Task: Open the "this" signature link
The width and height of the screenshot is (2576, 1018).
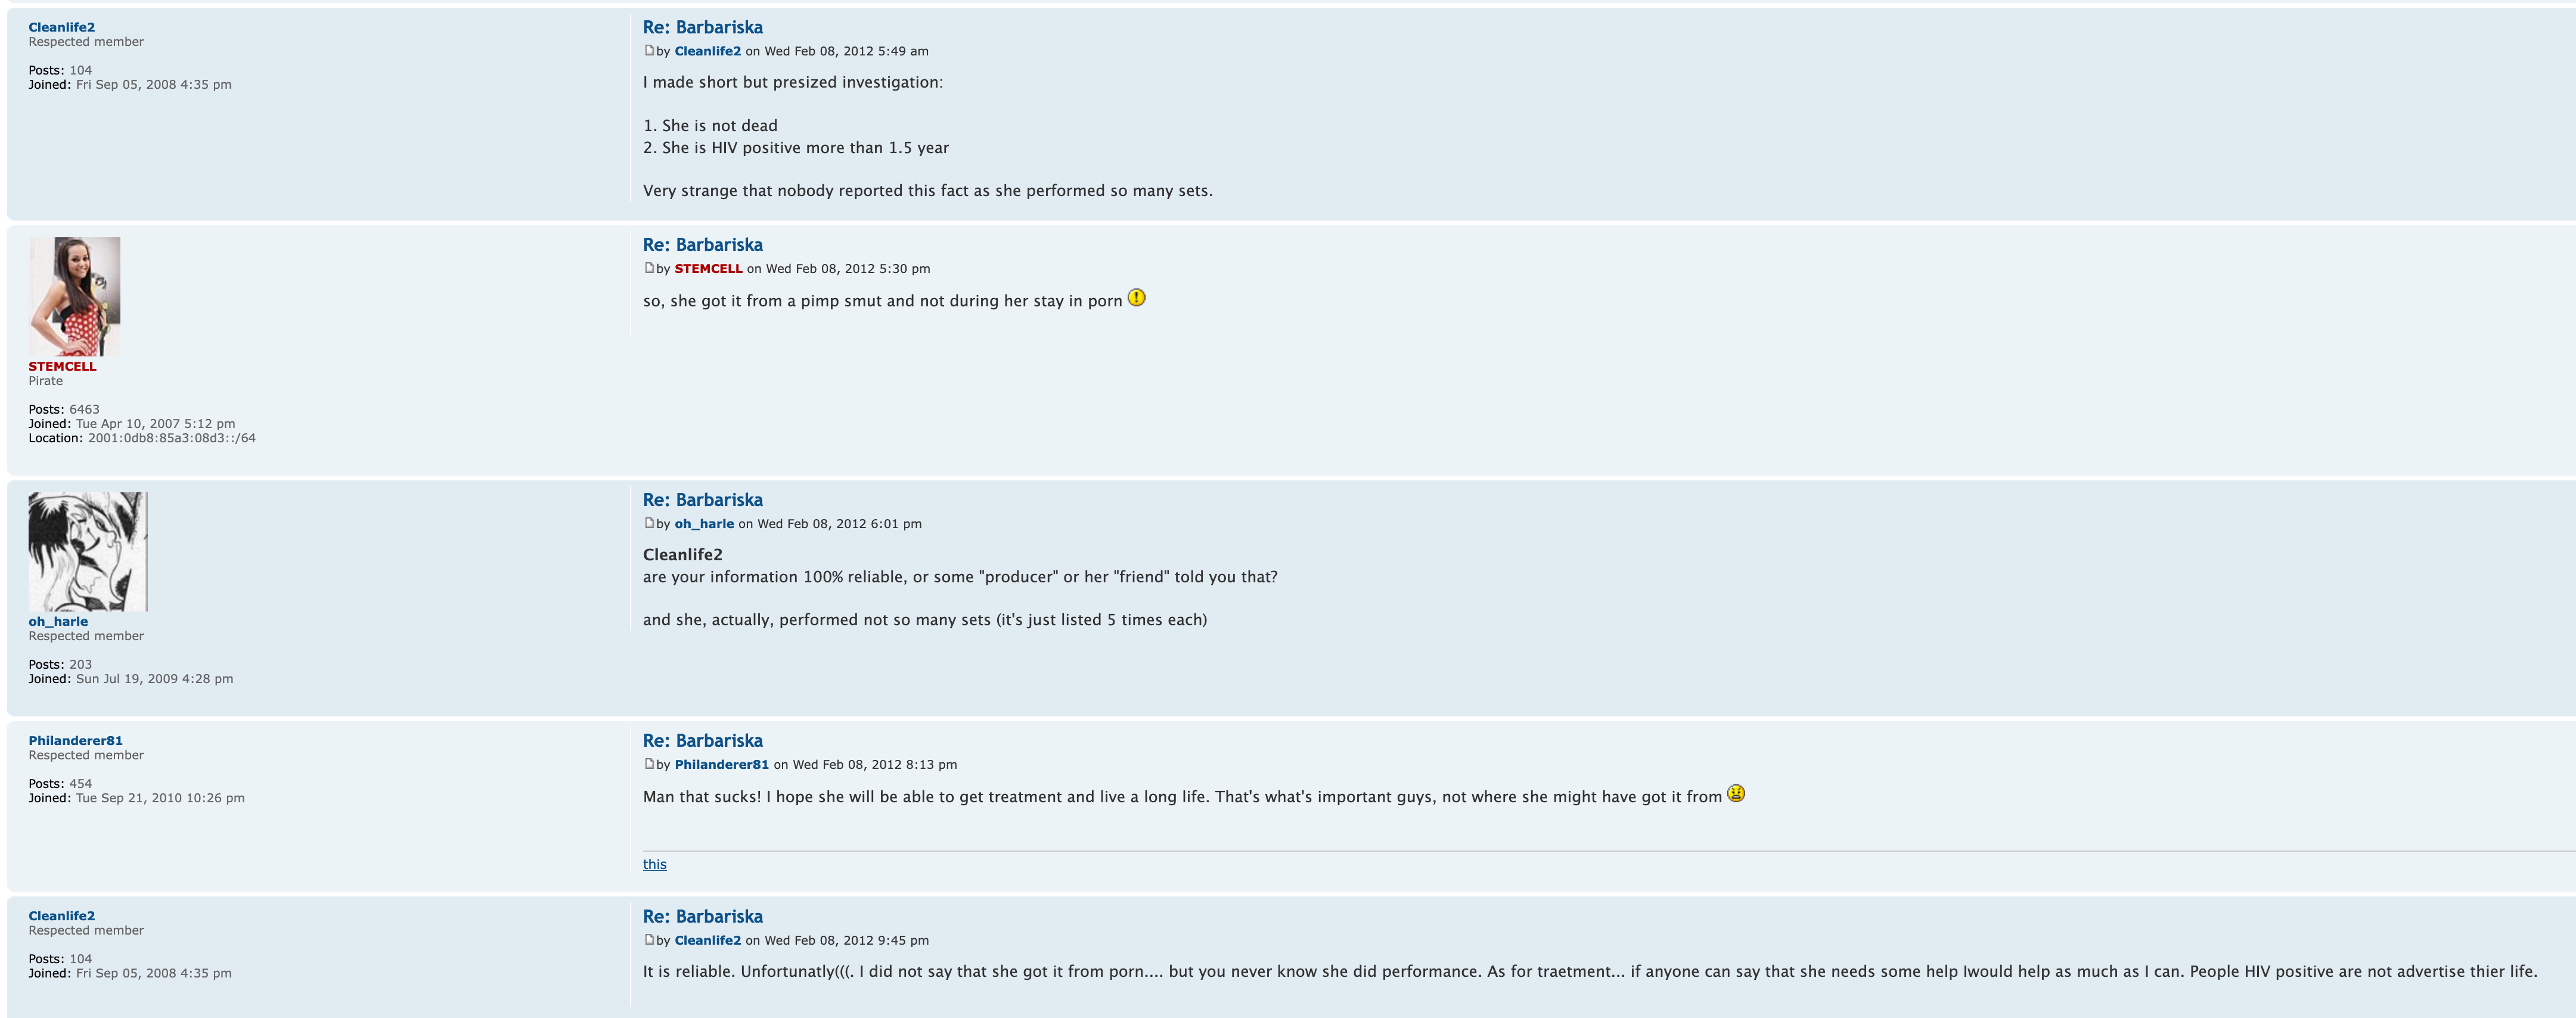Action: (655, 864)
